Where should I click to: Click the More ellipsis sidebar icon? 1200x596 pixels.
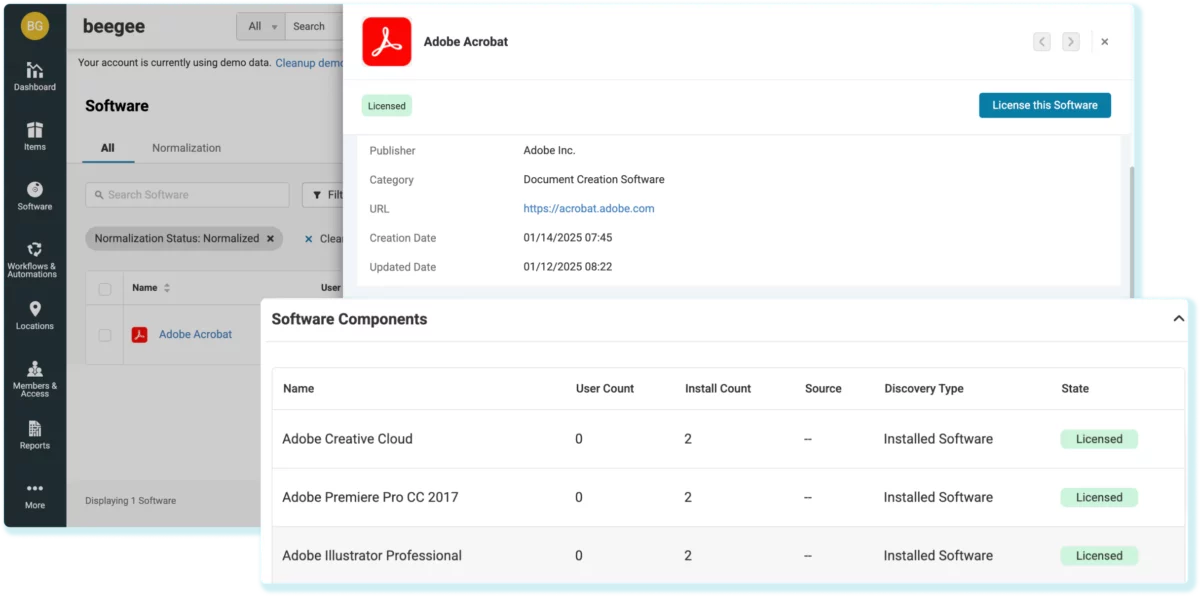[x=34, y=495]
